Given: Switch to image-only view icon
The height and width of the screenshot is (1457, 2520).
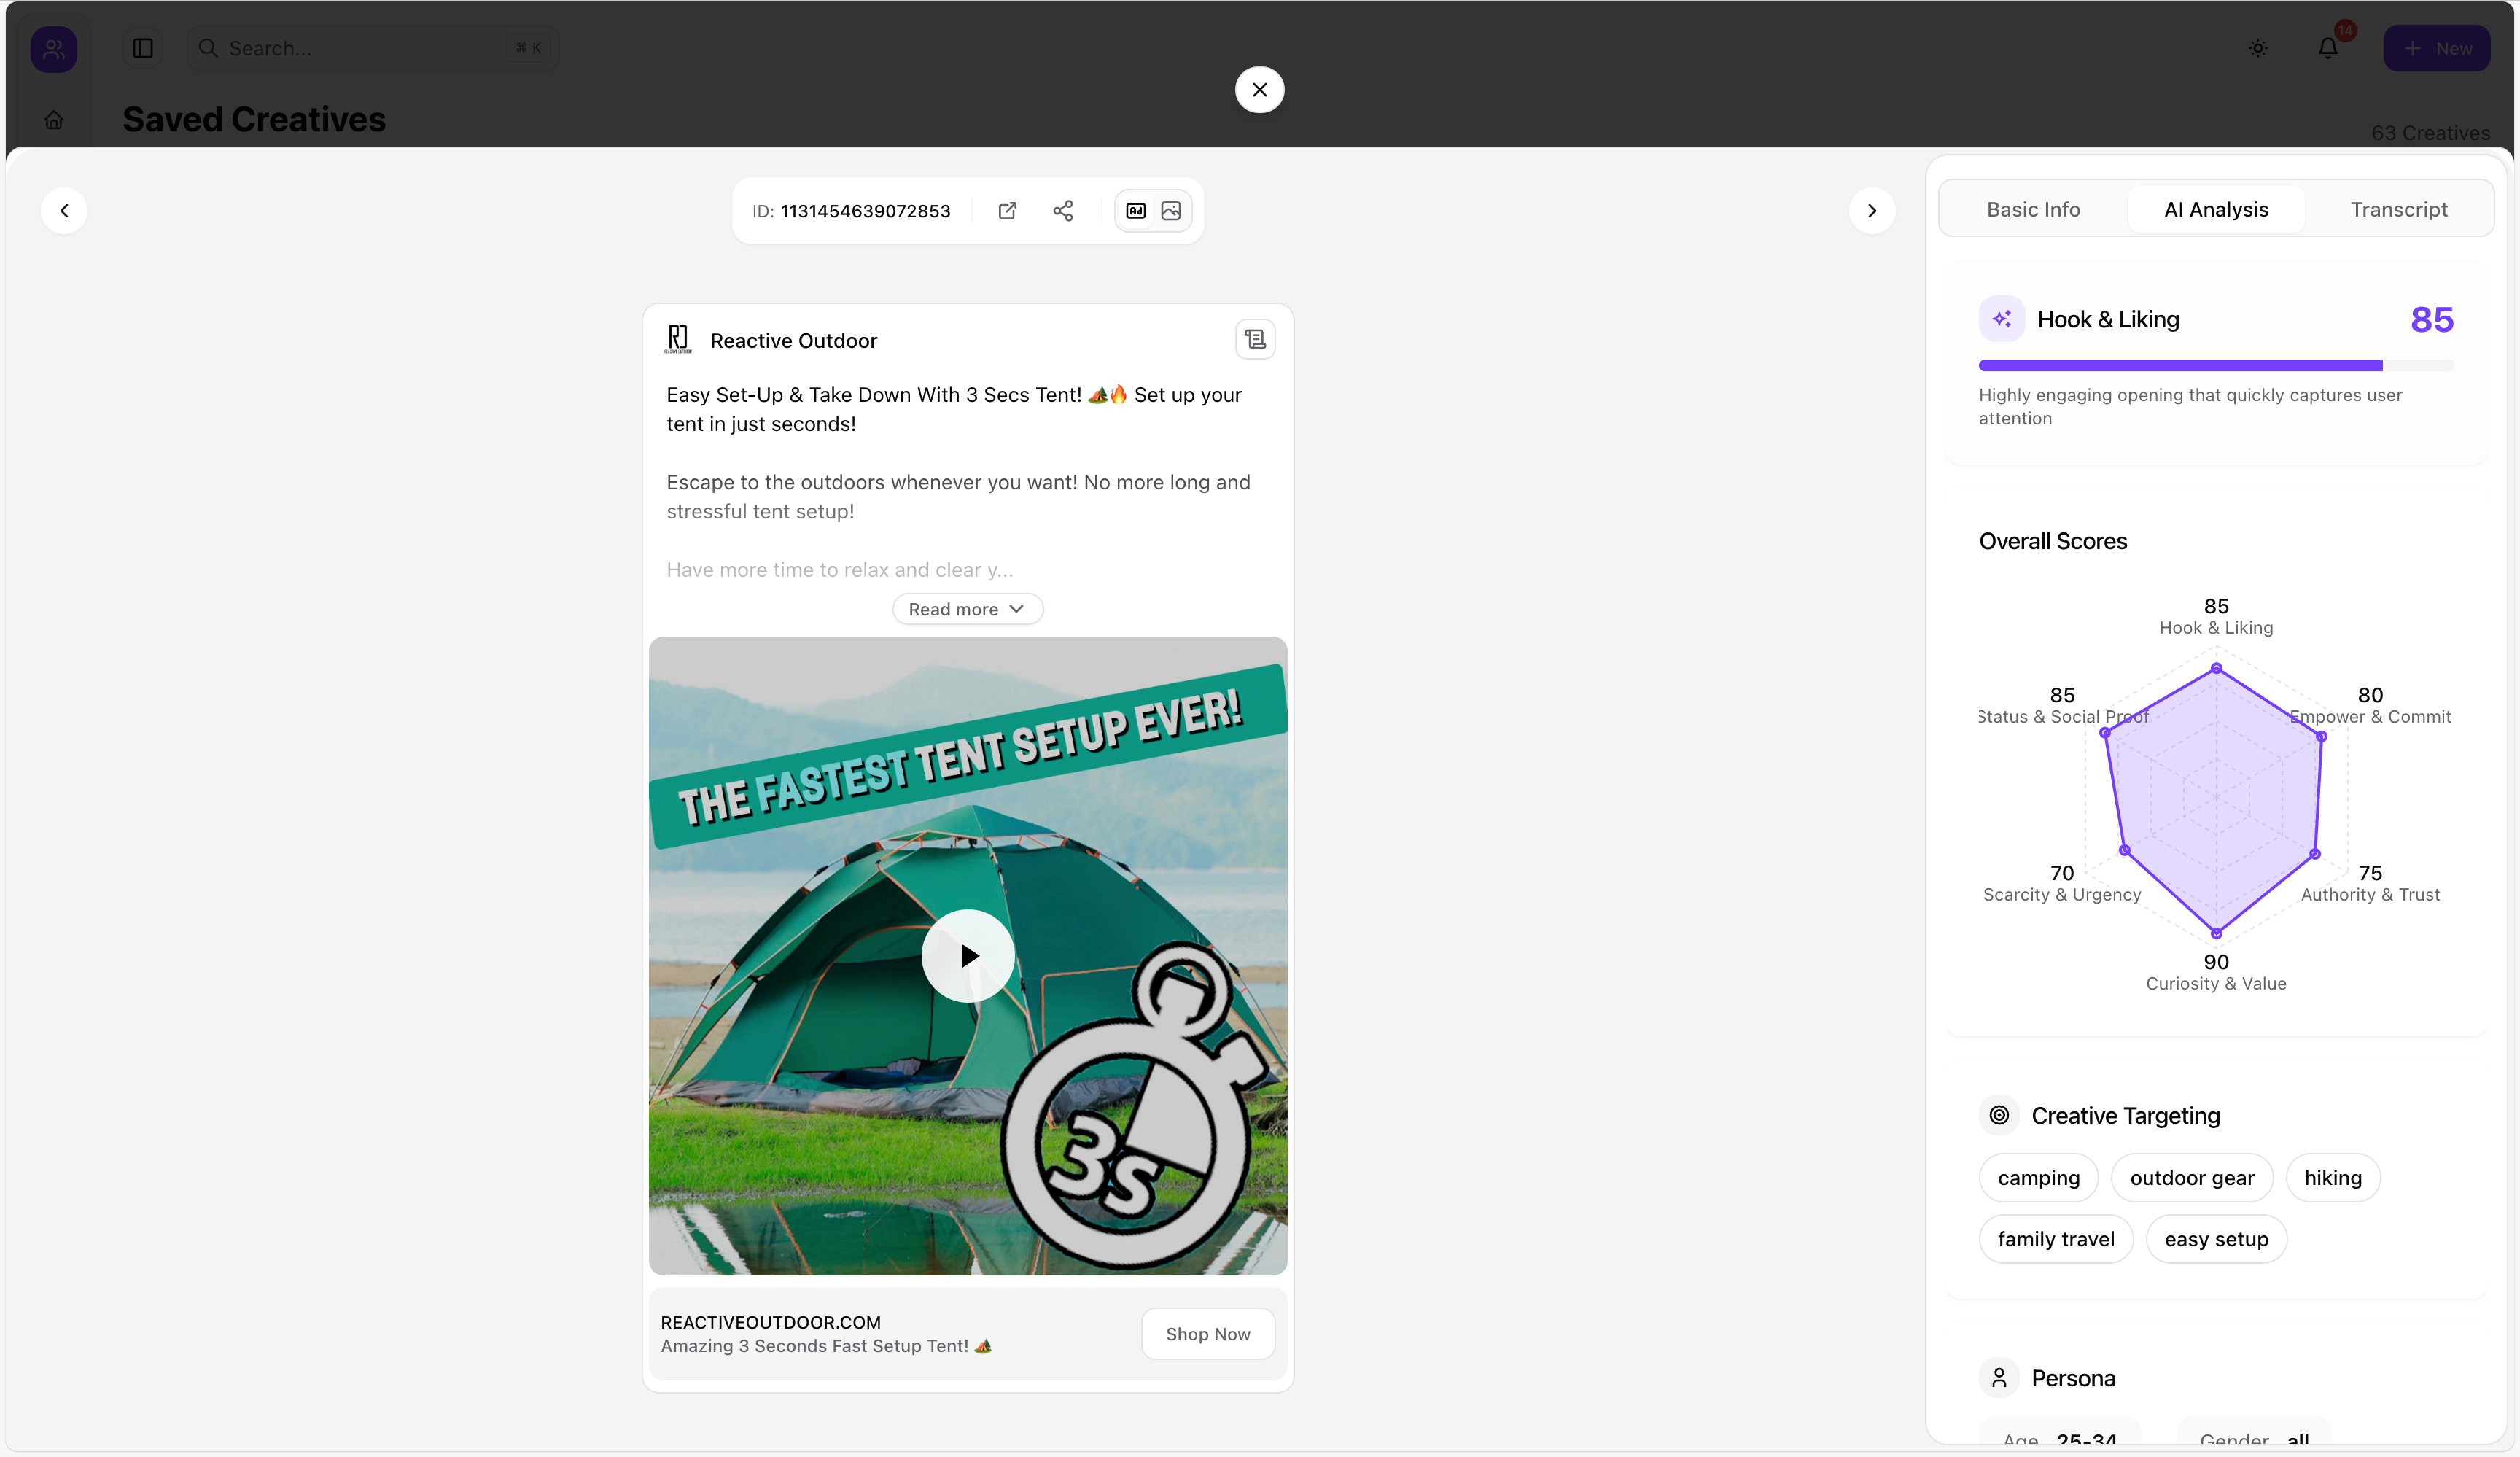Looking at the screenshot, I should coord(1171,211).
